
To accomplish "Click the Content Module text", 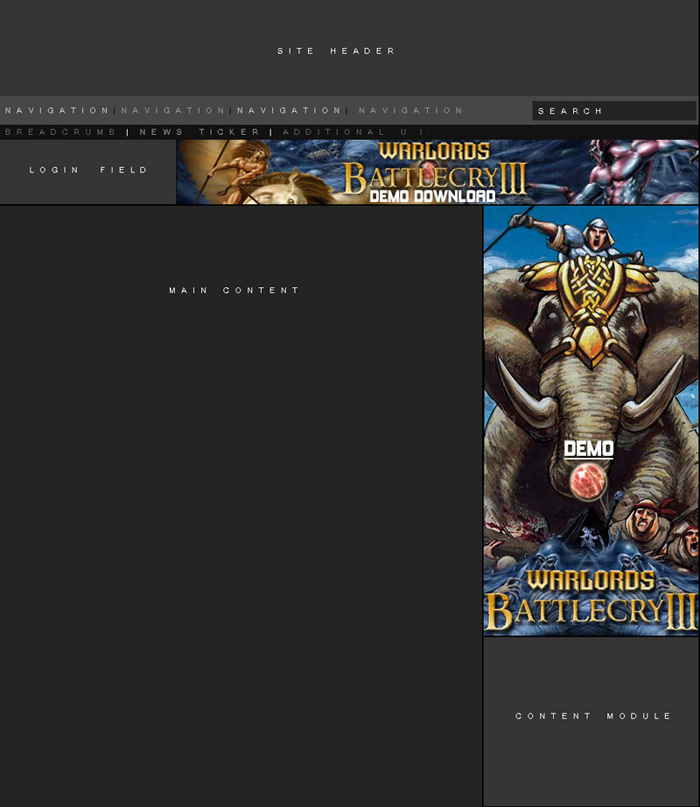I will click(593, 716).
